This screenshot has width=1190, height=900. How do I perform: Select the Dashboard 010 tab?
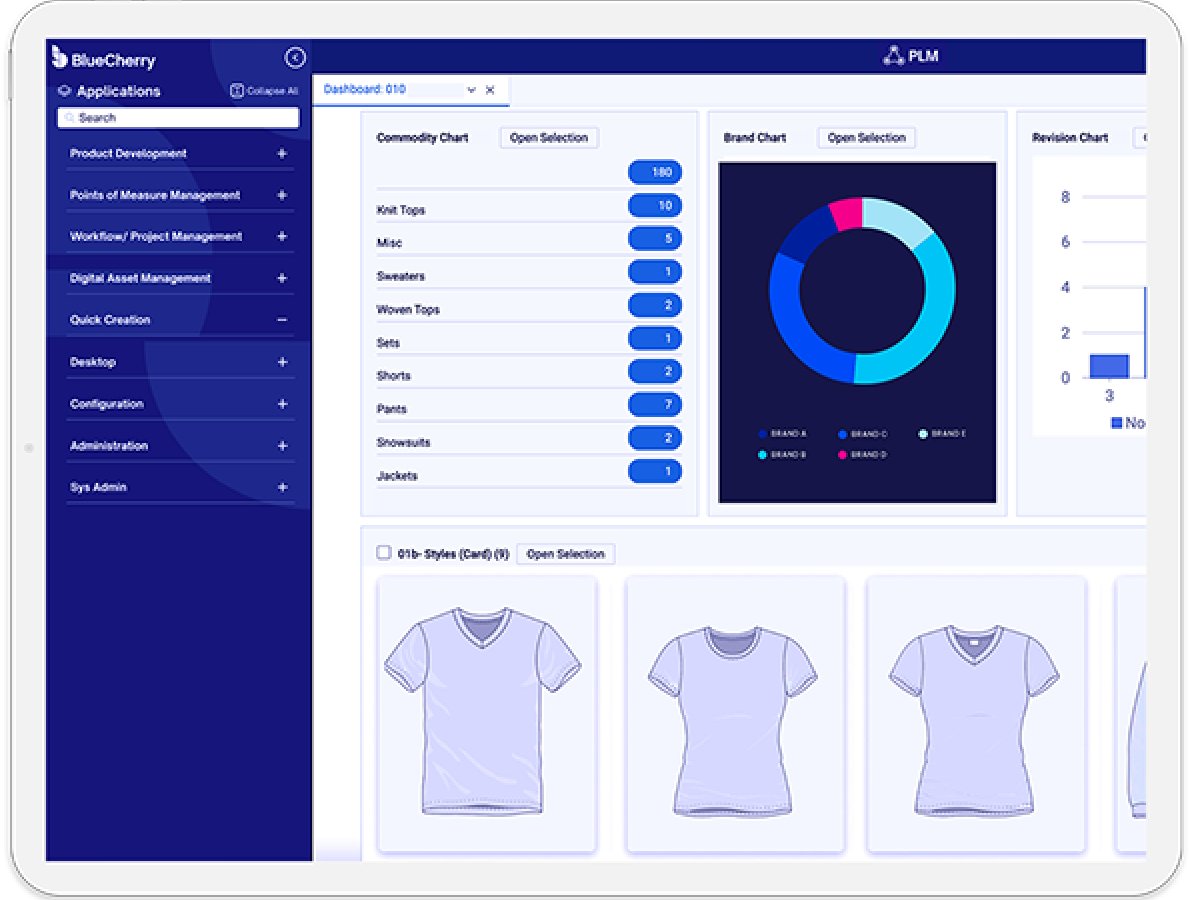[365, 89]
